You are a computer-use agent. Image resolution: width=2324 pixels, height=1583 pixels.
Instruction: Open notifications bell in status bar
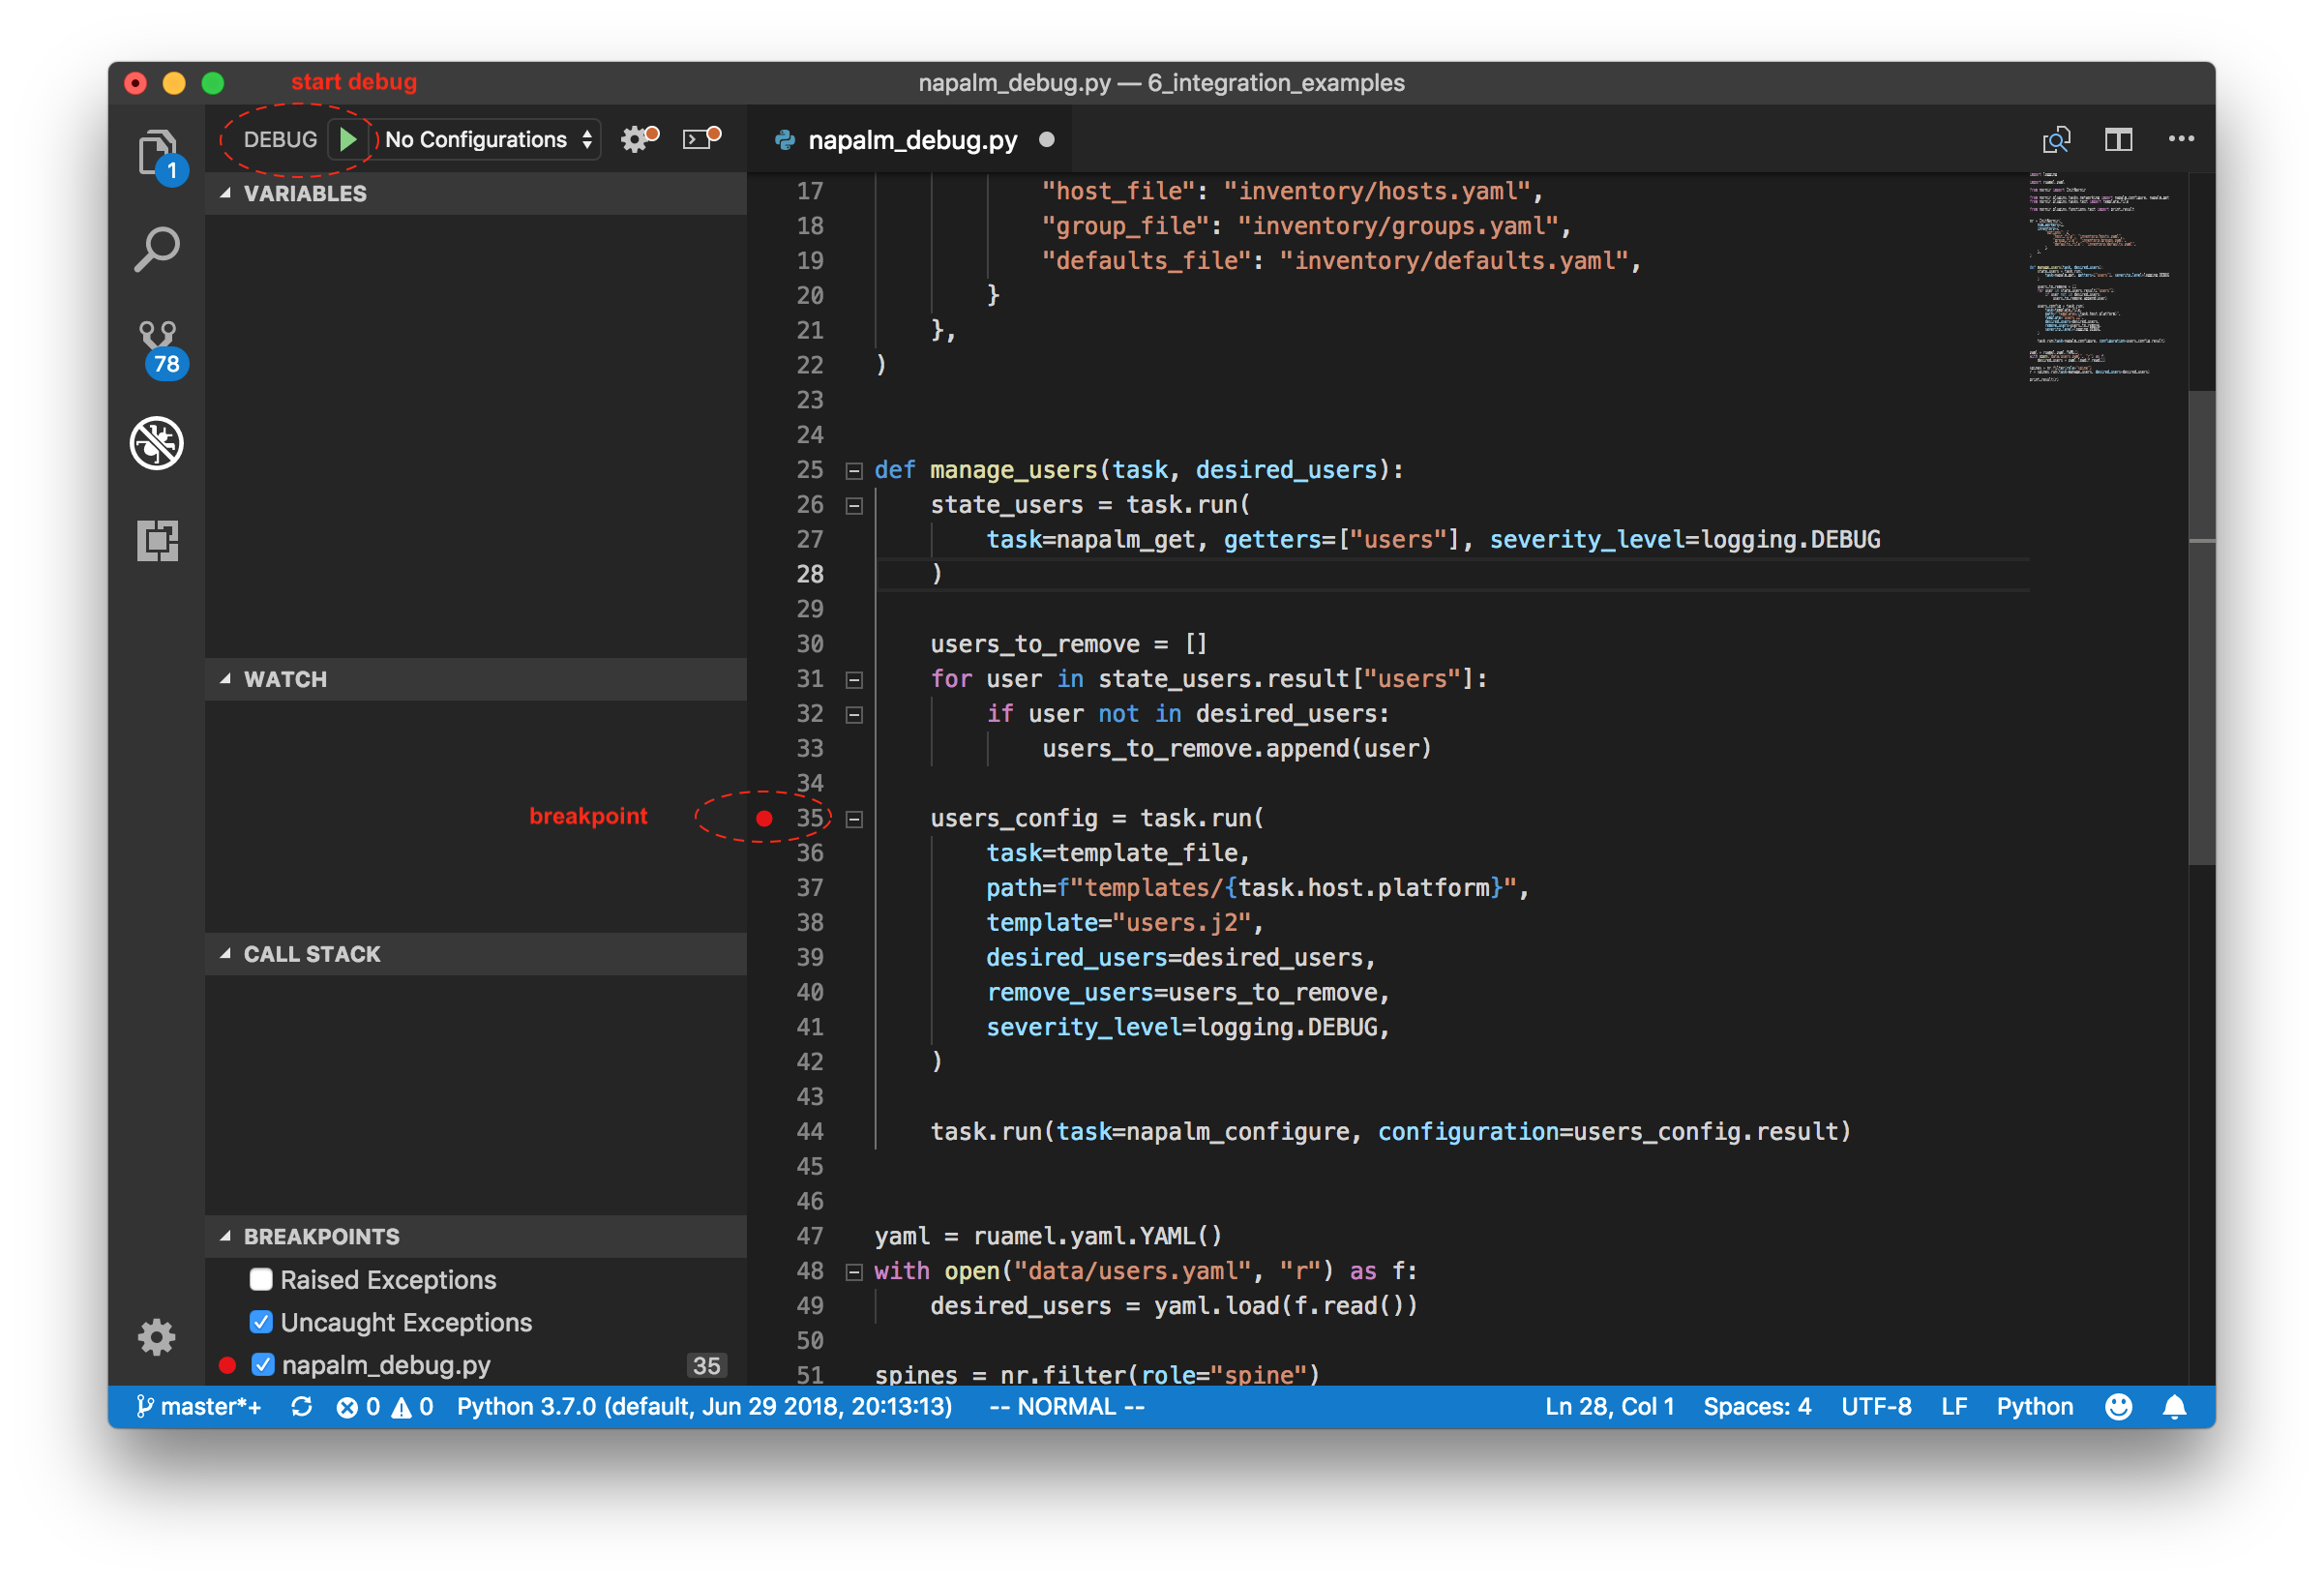click(x=2174, y=1406)
